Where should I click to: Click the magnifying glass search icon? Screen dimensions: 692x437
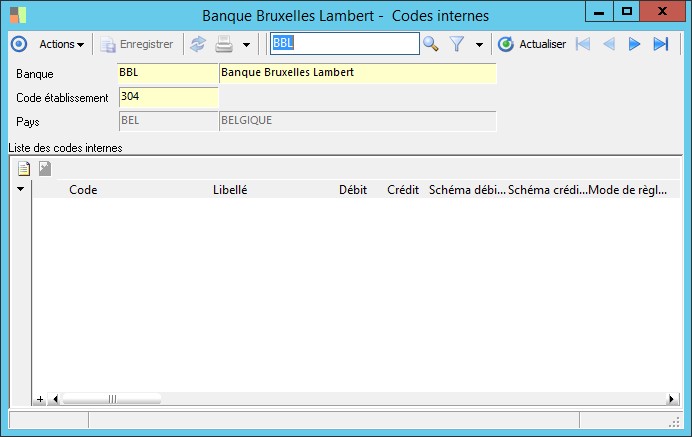tap(431, 44)
